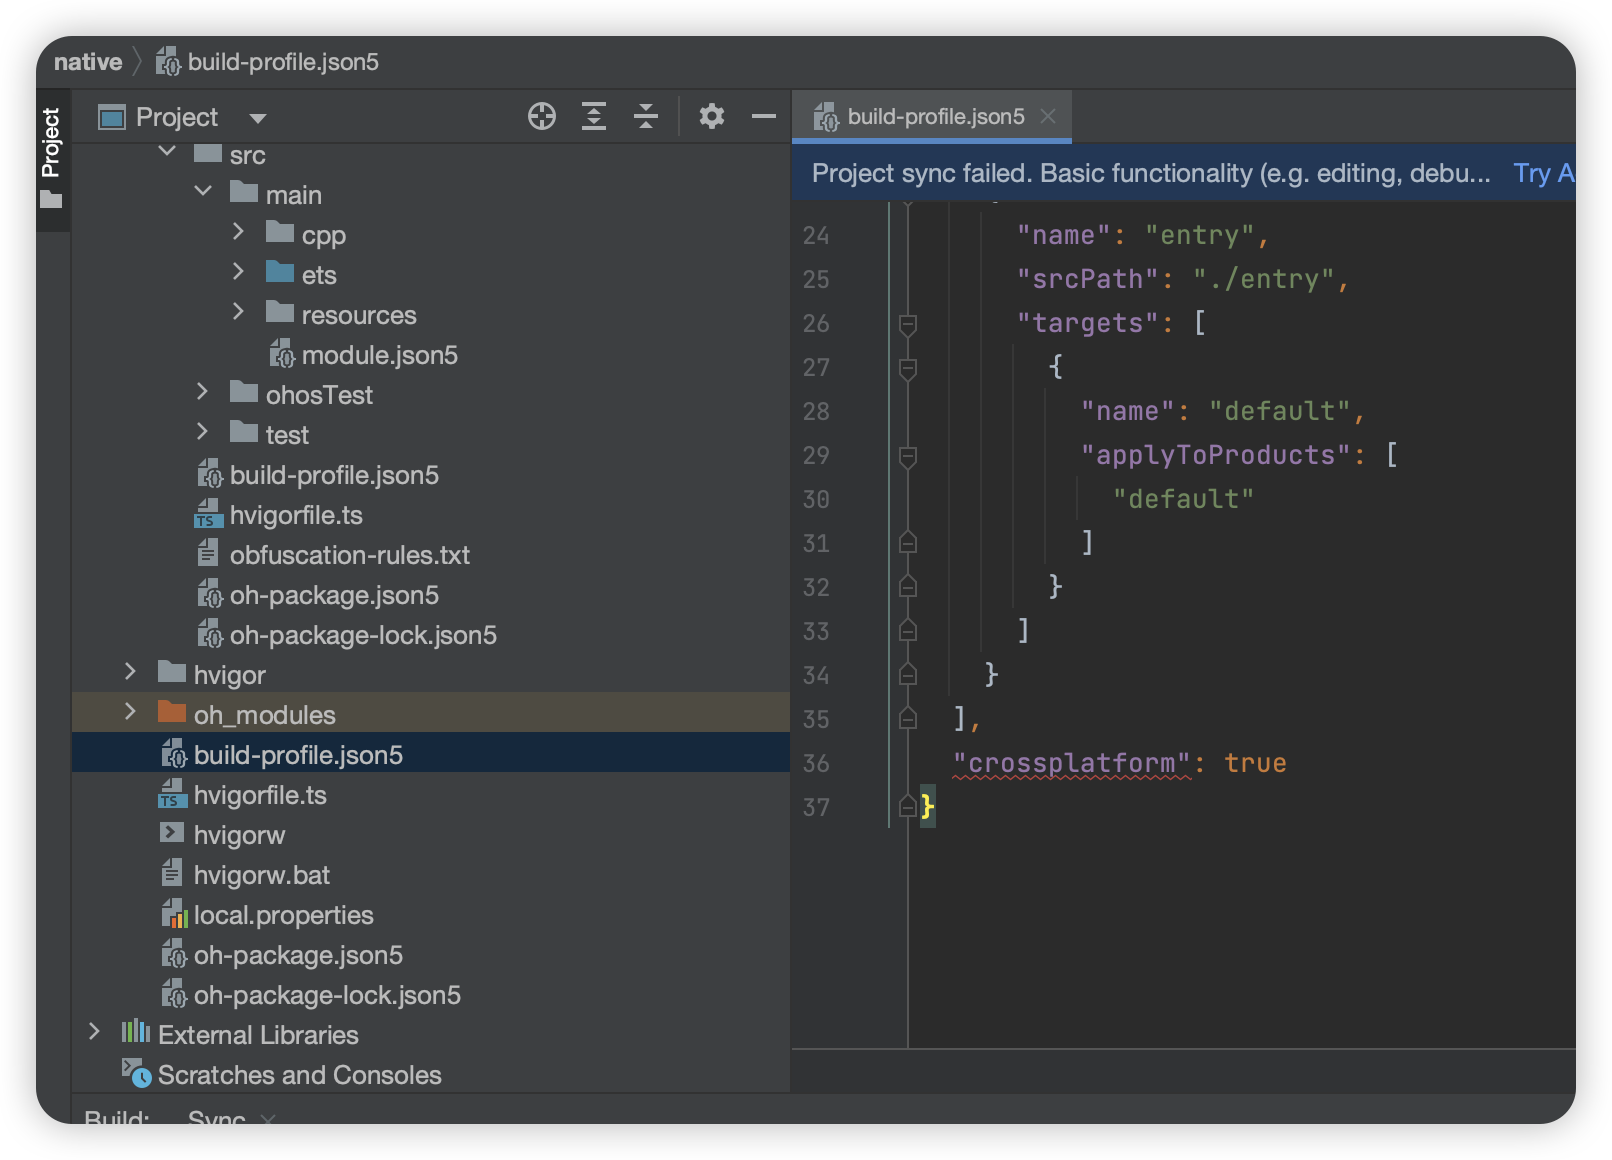Click the "srcPath" key on line 25

coord(1088,279)
